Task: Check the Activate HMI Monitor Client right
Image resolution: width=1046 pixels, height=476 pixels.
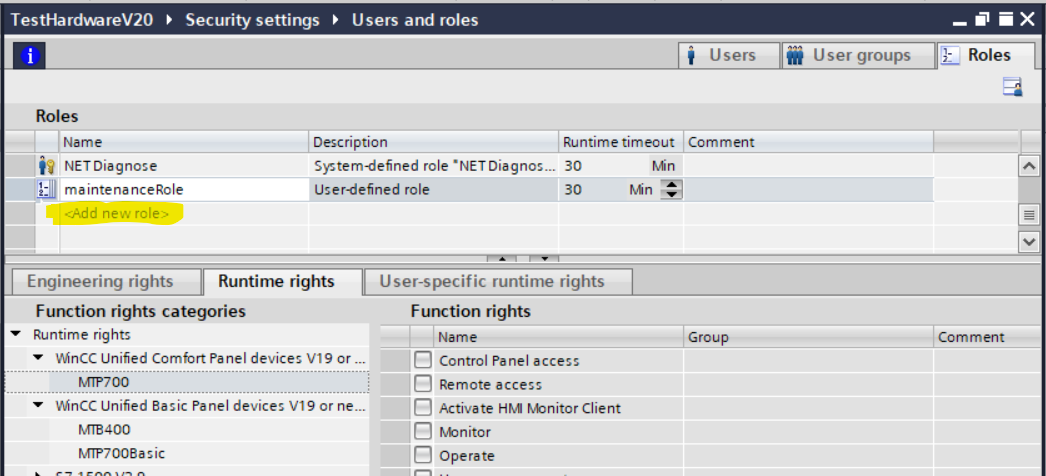Action: coord(424,408)
